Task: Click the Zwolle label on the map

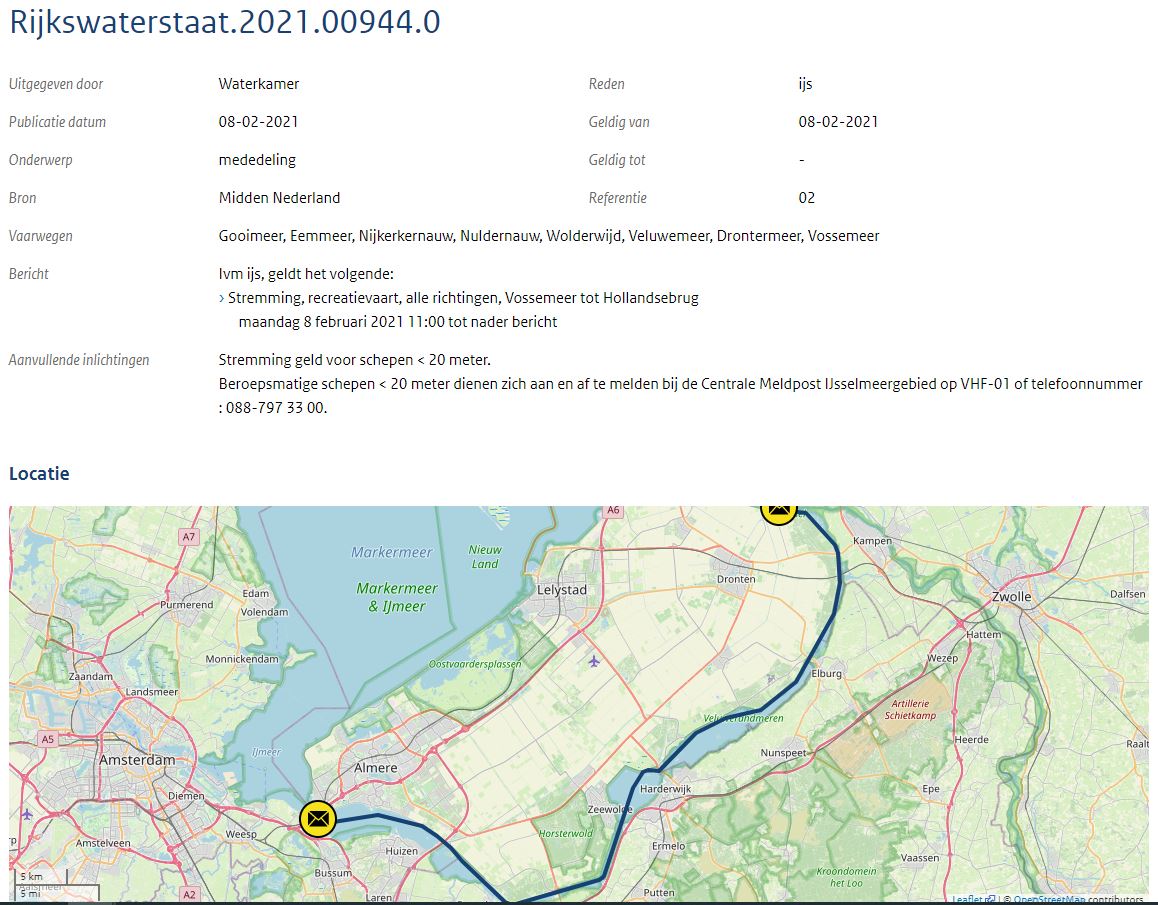Action: coord(1012,596)
